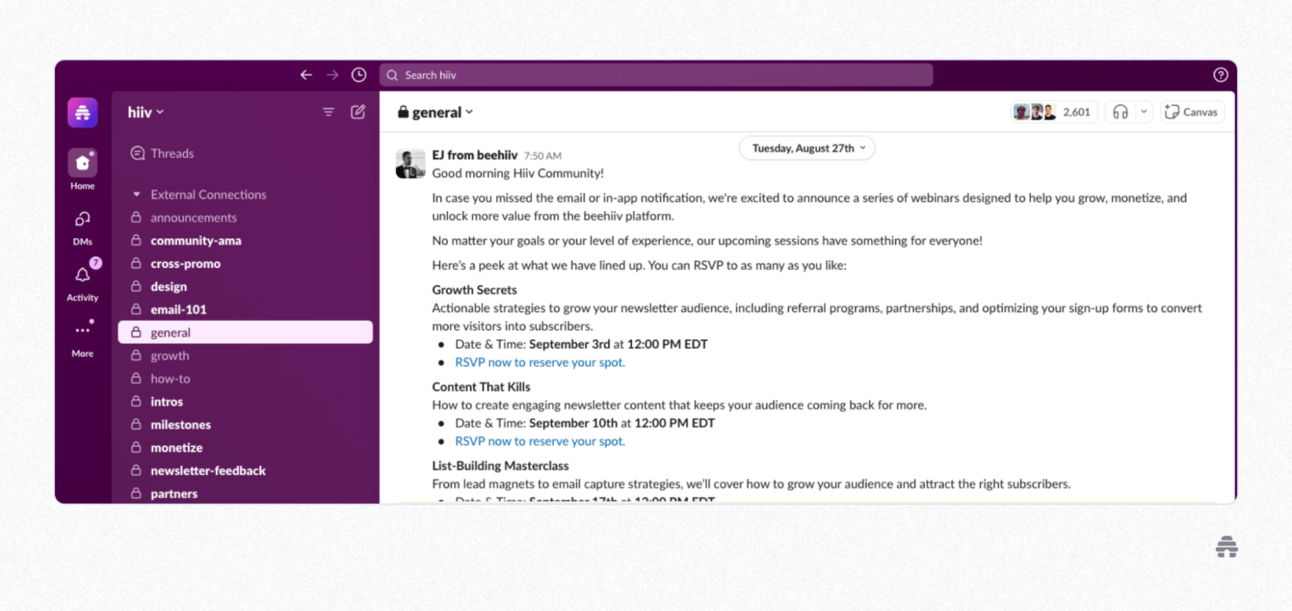1292x611 pixels.
Task: Compose a new message with pencil icon
Action: (358, 112)
